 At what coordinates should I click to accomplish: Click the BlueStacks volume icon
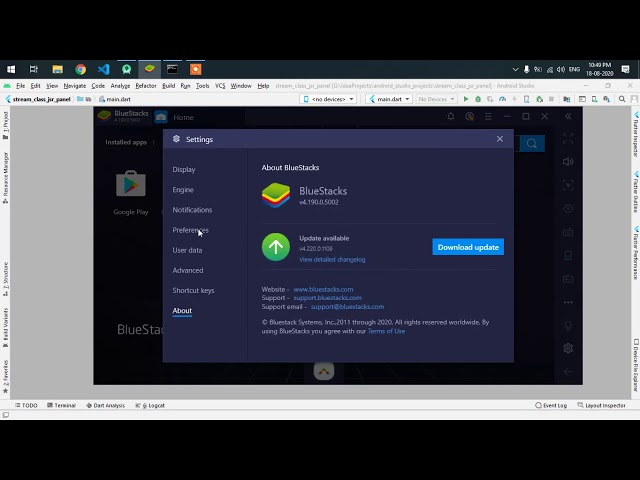(568, 162)
